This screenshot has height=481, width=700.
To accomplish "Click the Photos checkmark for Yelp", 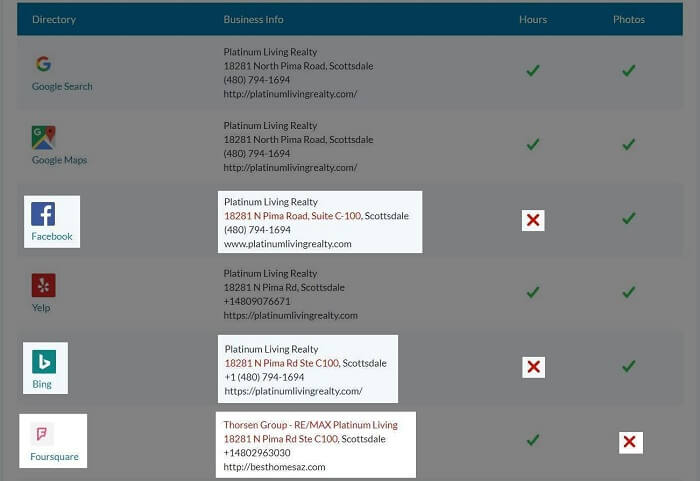I will pos(629,292).
